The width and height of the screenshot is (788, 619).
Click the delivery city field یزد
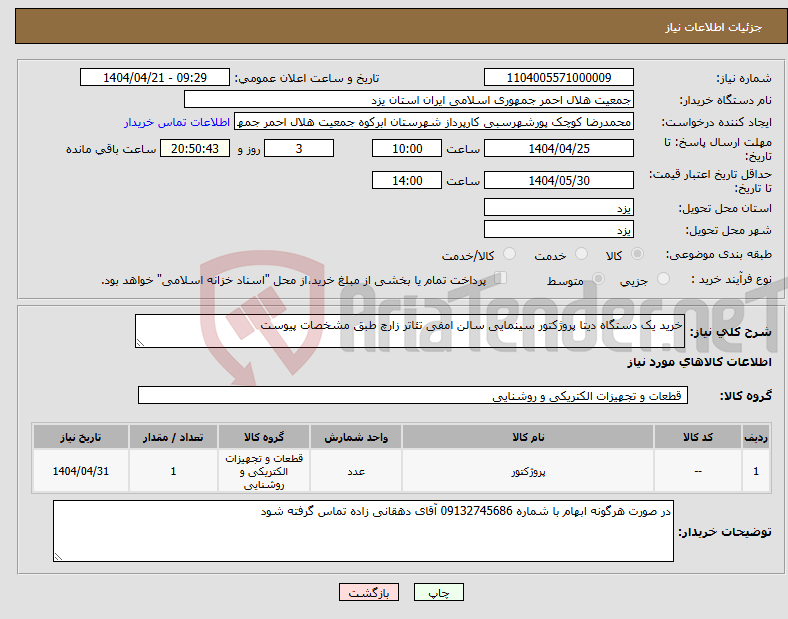pos(558,229)
